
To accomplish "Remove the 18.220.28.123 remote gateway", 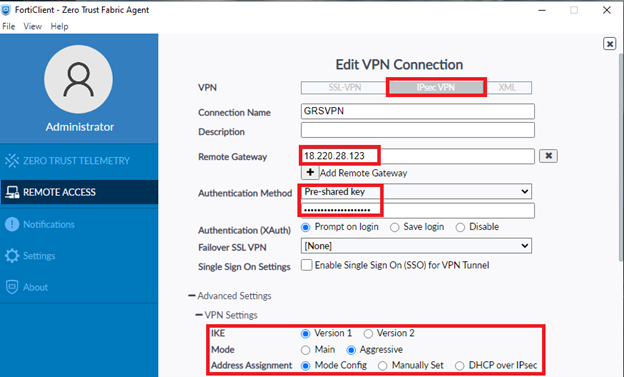I will [548, 156].
